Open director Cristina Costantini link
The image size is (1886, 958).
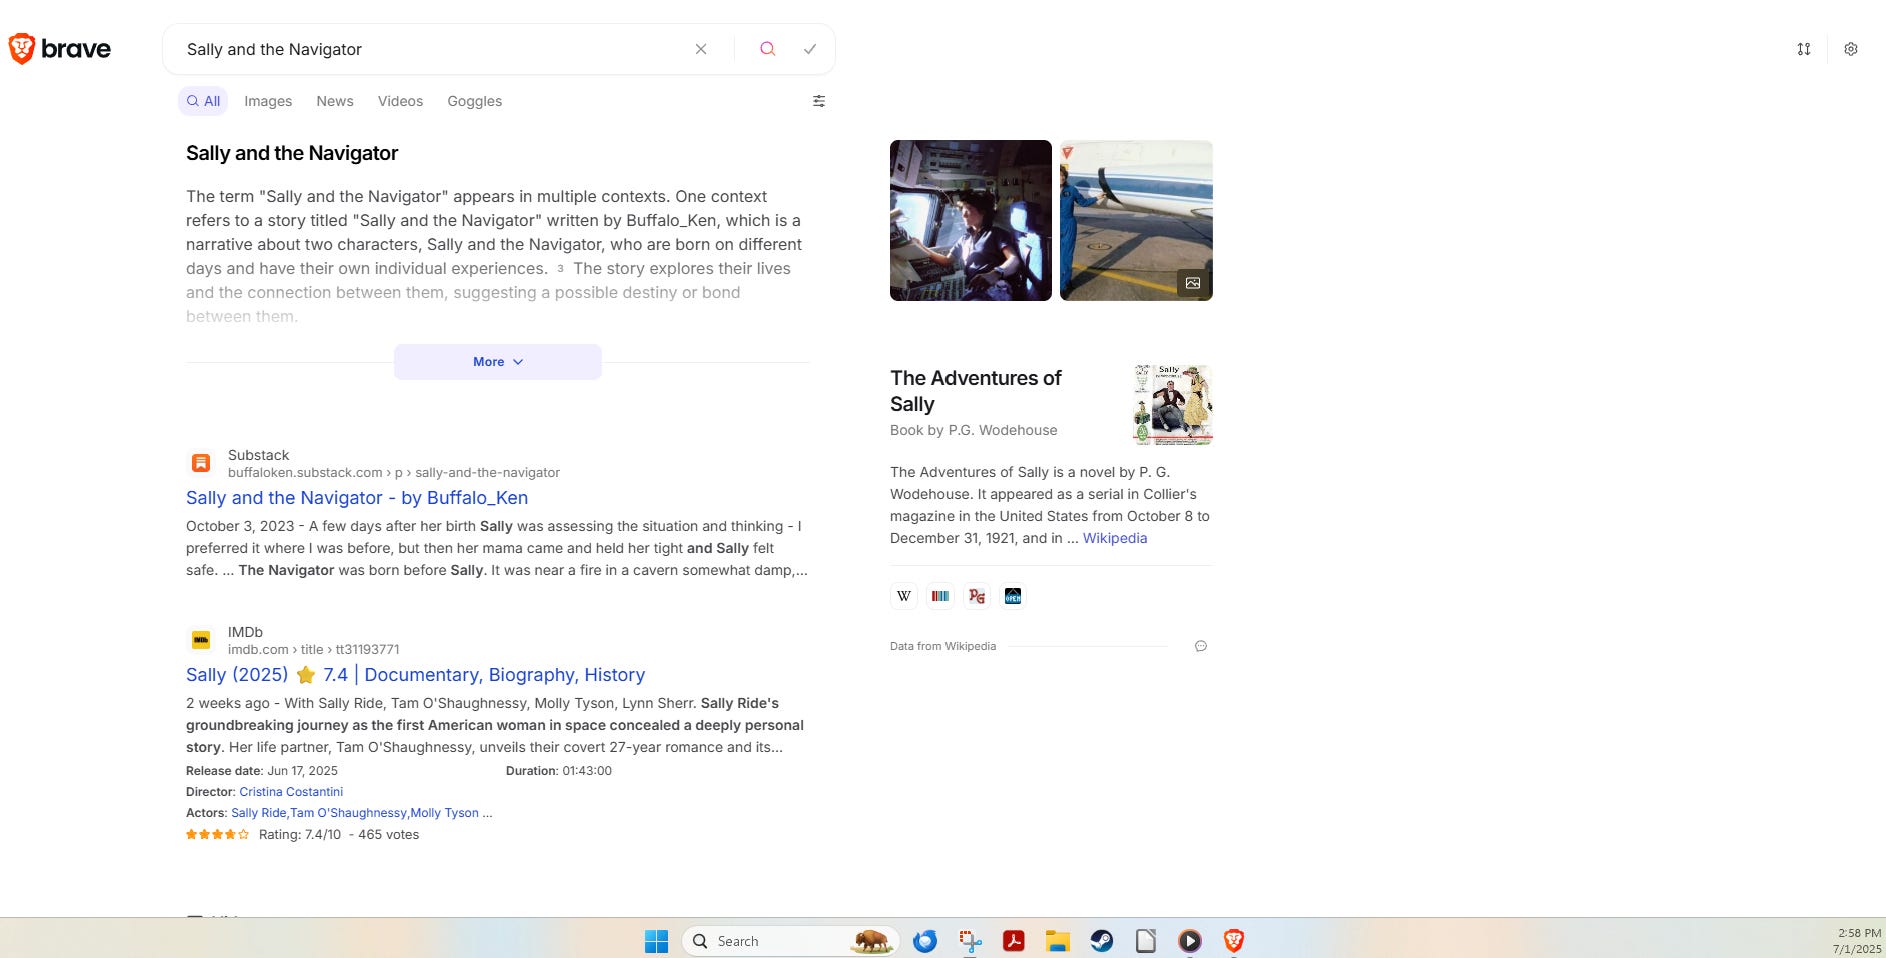pos(291,792)
